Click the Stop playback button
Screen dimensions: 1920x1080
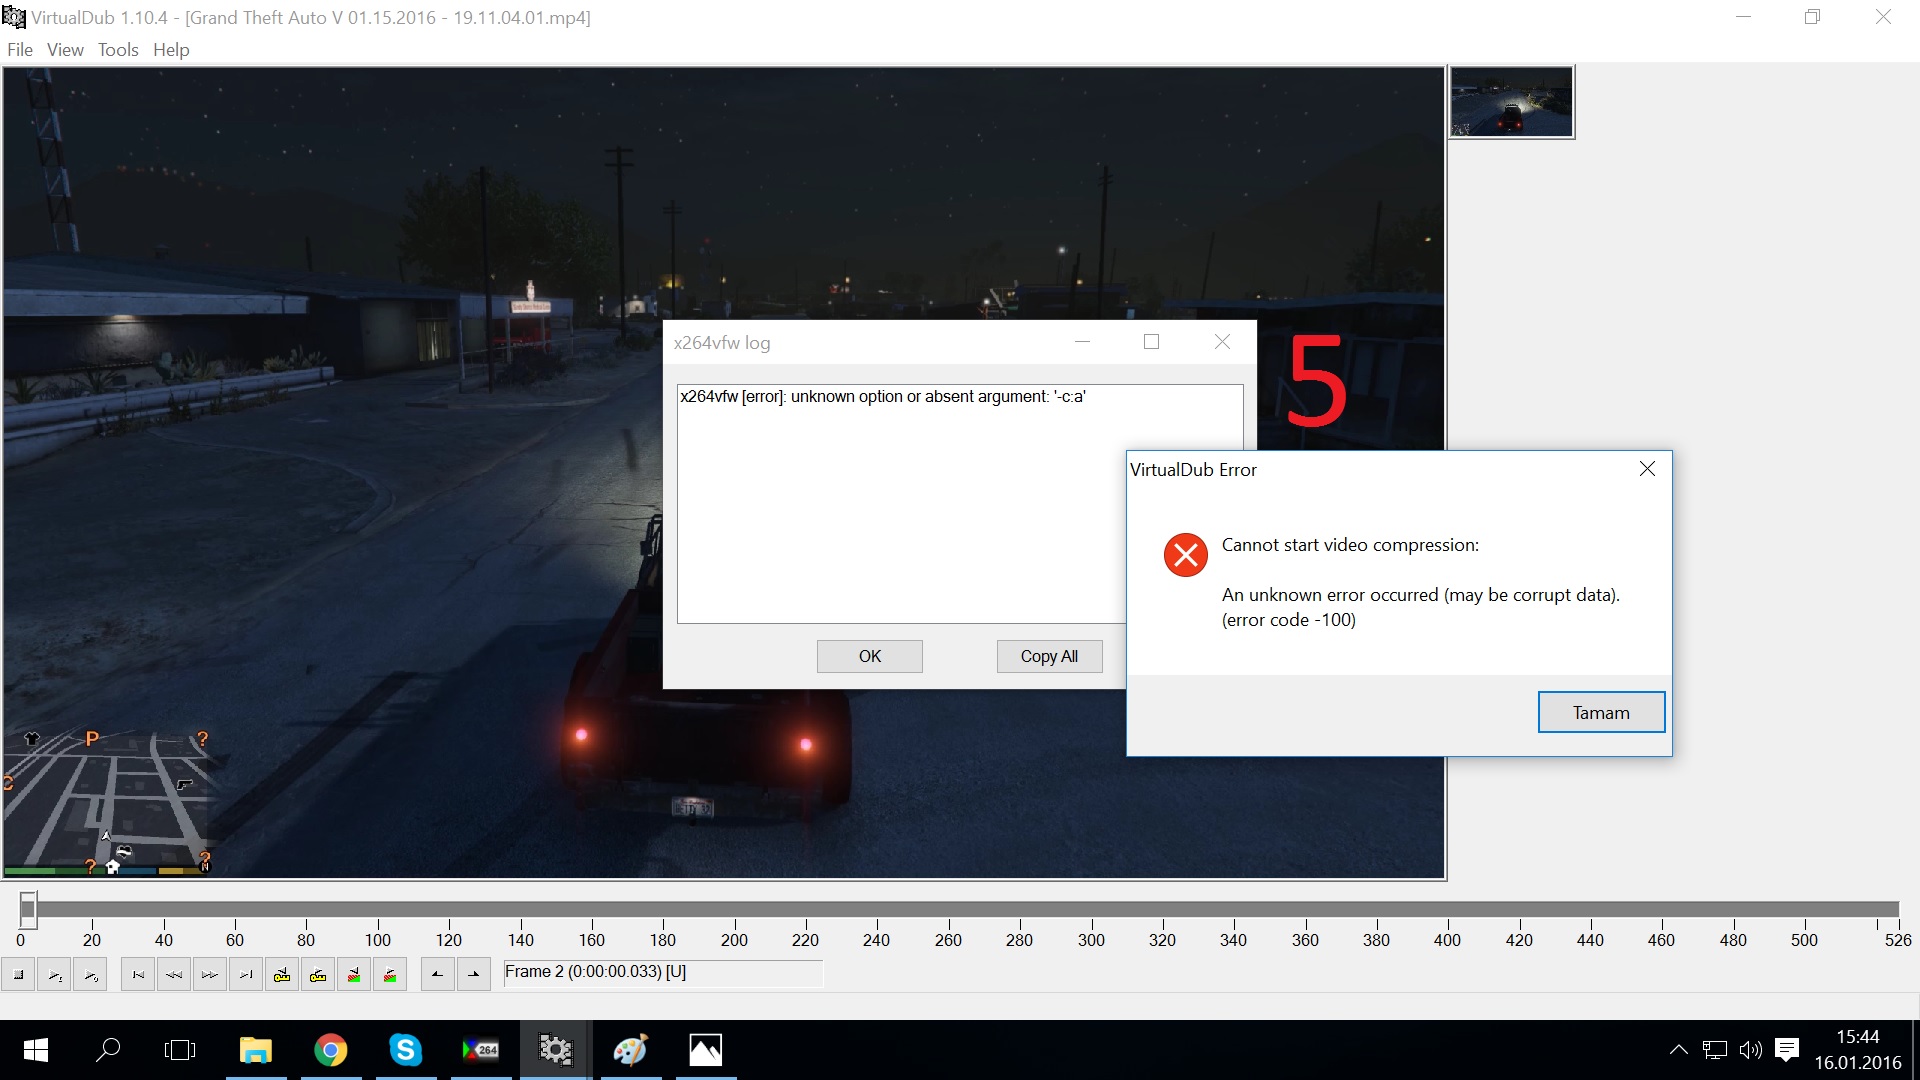pyautogui.click(x=19, y=975)
